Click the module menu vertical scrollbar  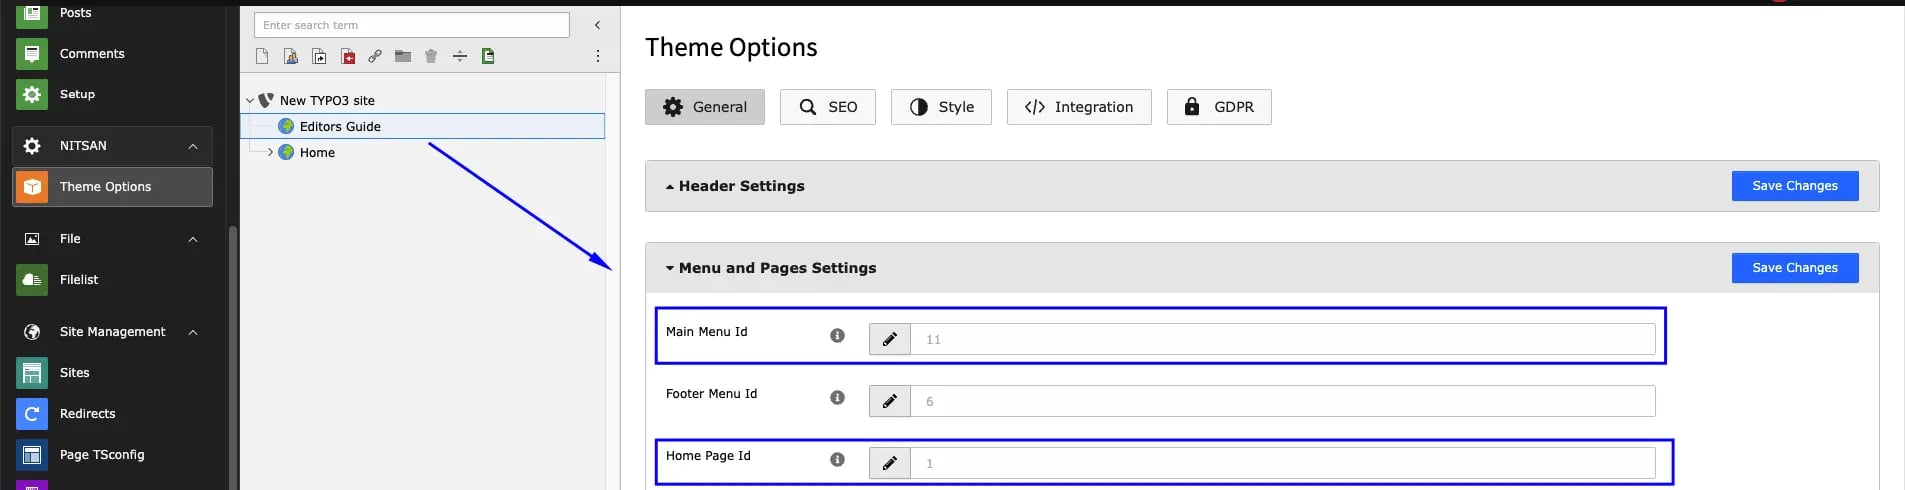(233, 357)
